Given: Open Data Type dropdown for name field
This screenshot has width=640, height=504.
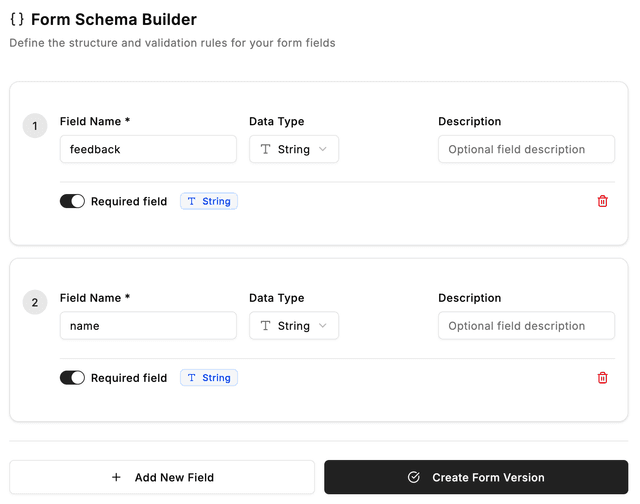Looking at the screenshot, I should pyautogui.click(x=294, y=326).
